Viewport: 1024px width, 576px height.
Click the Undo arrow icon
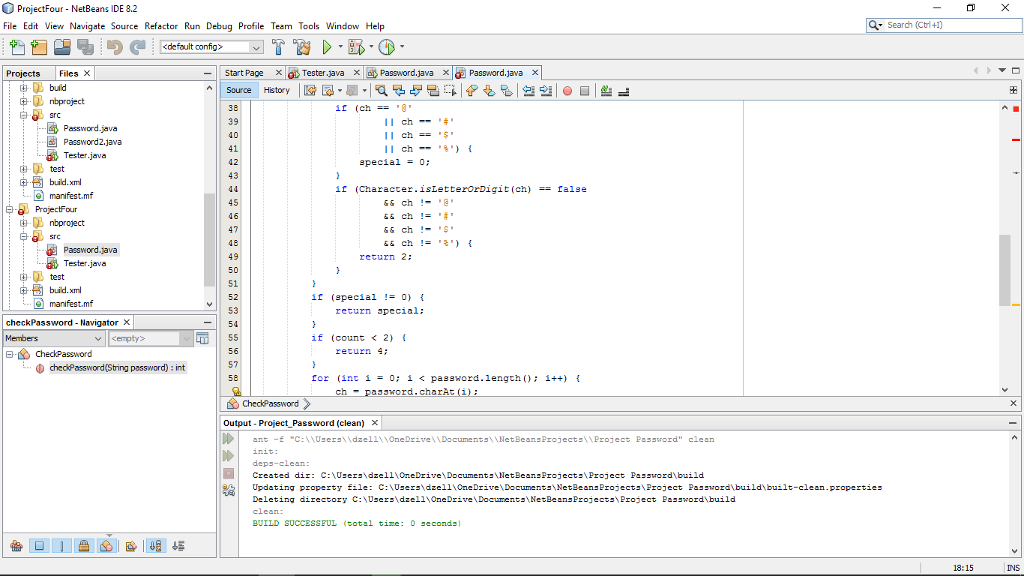point(114,47)
